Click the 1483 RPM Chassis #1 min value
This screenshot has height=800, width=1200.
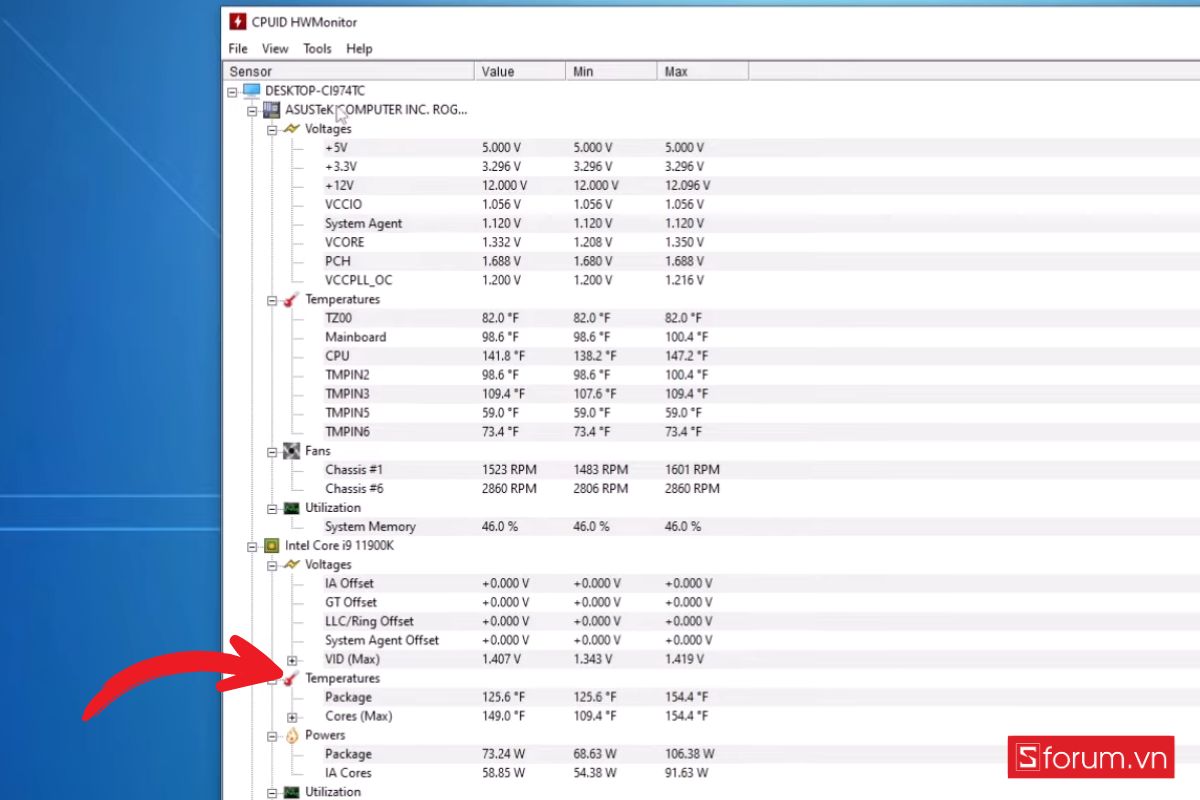[601, 470]
